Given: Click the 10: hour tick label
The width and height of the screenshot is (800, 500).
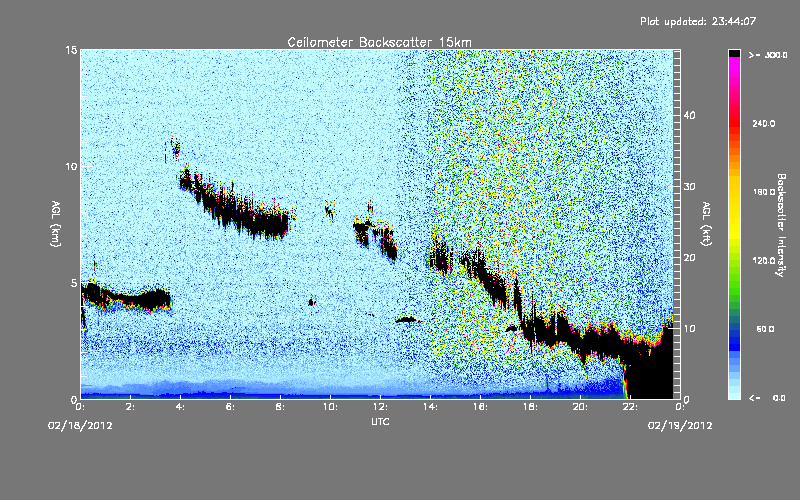Looking at the screenshot, I should tap(330, 407).
